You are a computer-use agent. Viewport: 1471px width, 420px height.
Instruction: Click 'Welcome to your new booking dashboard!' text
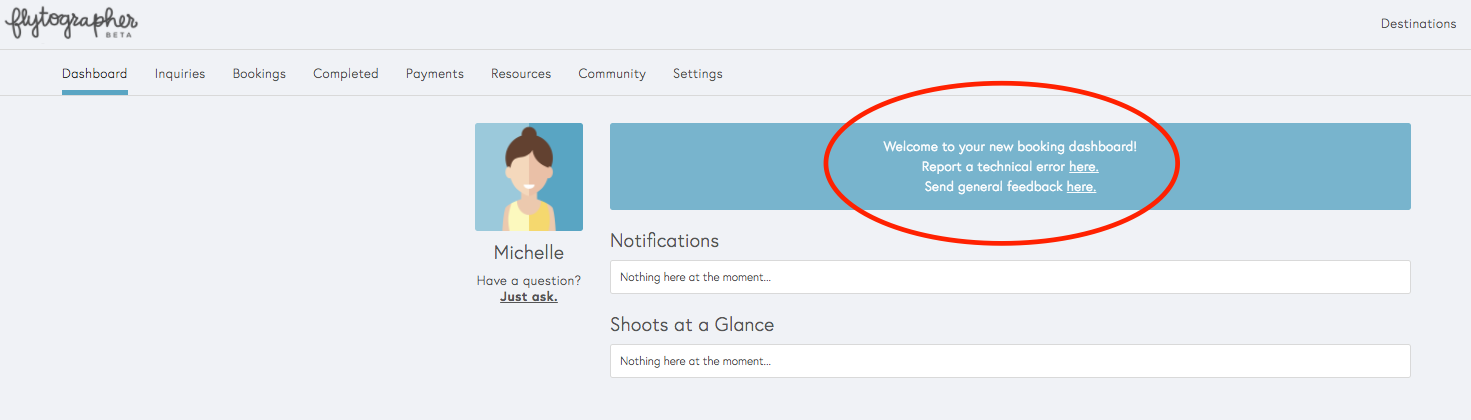pos(1010,147)
